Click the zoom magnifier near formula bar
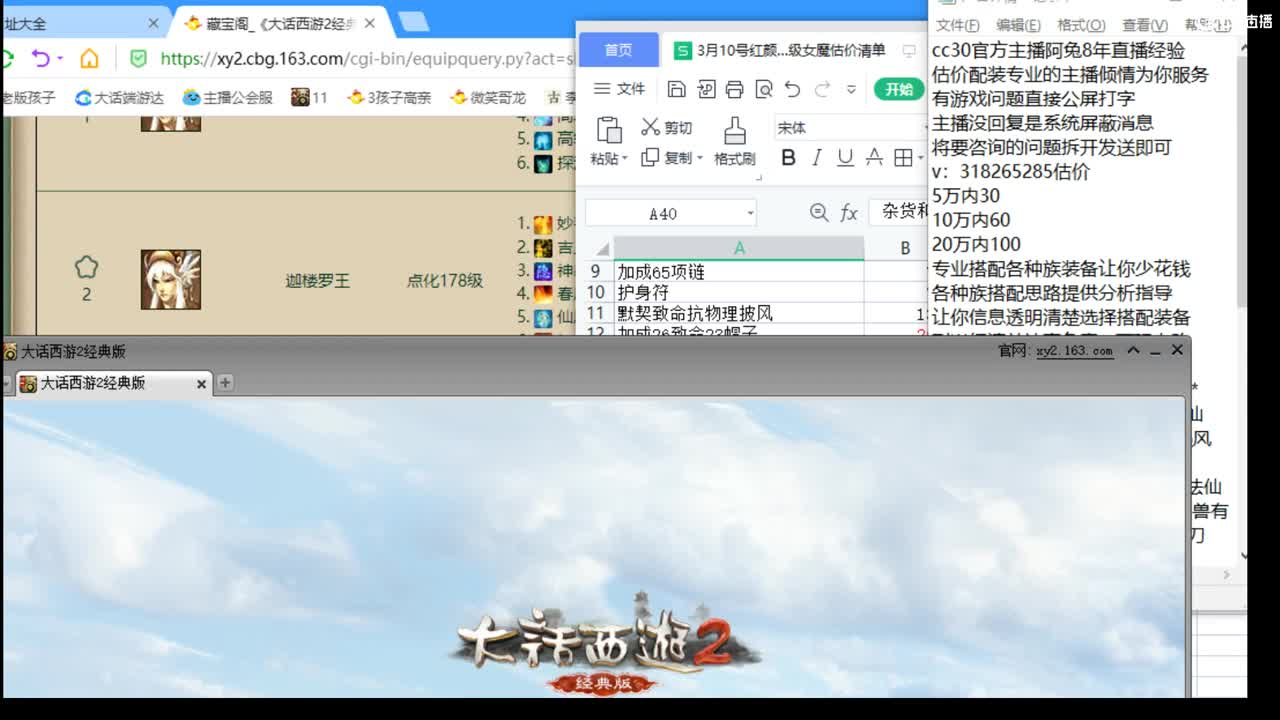This screenshot has height=720, width=1280. tap(819, 212)
